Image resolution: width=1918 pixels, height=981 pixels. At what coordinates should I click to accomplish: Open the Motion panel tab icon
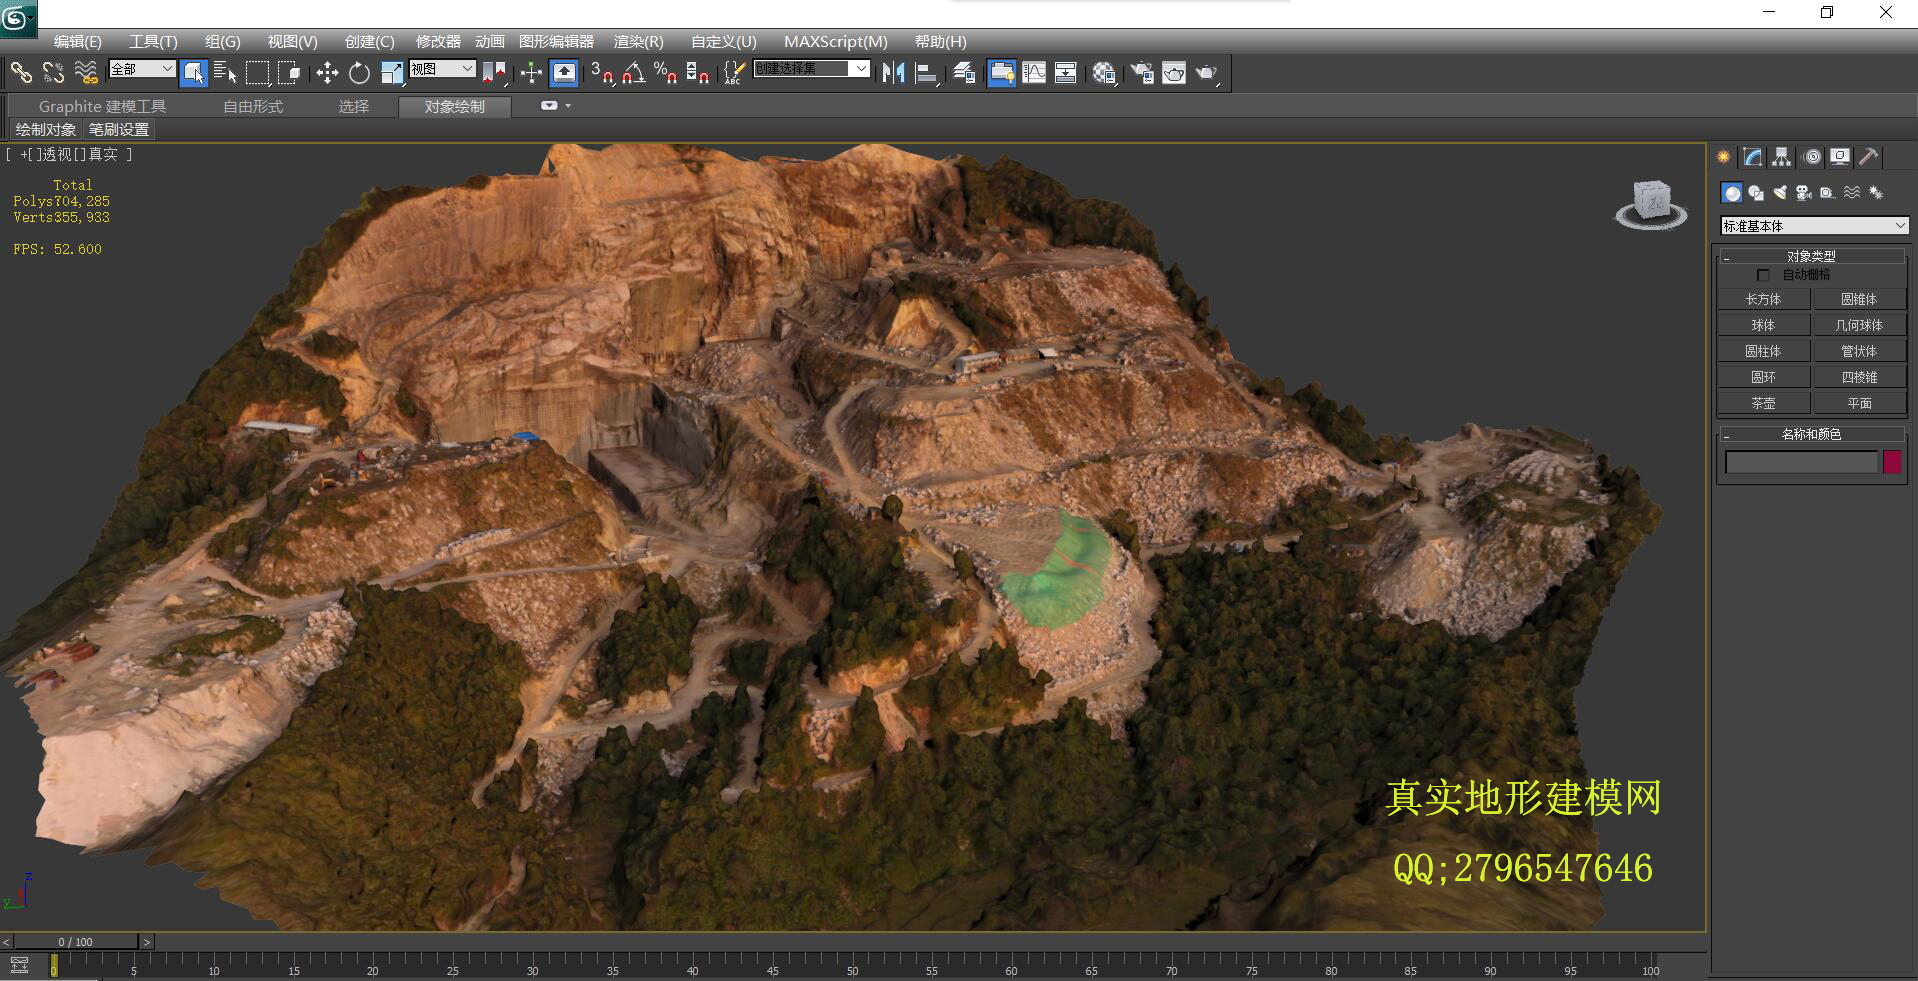tap(1811, 157)
